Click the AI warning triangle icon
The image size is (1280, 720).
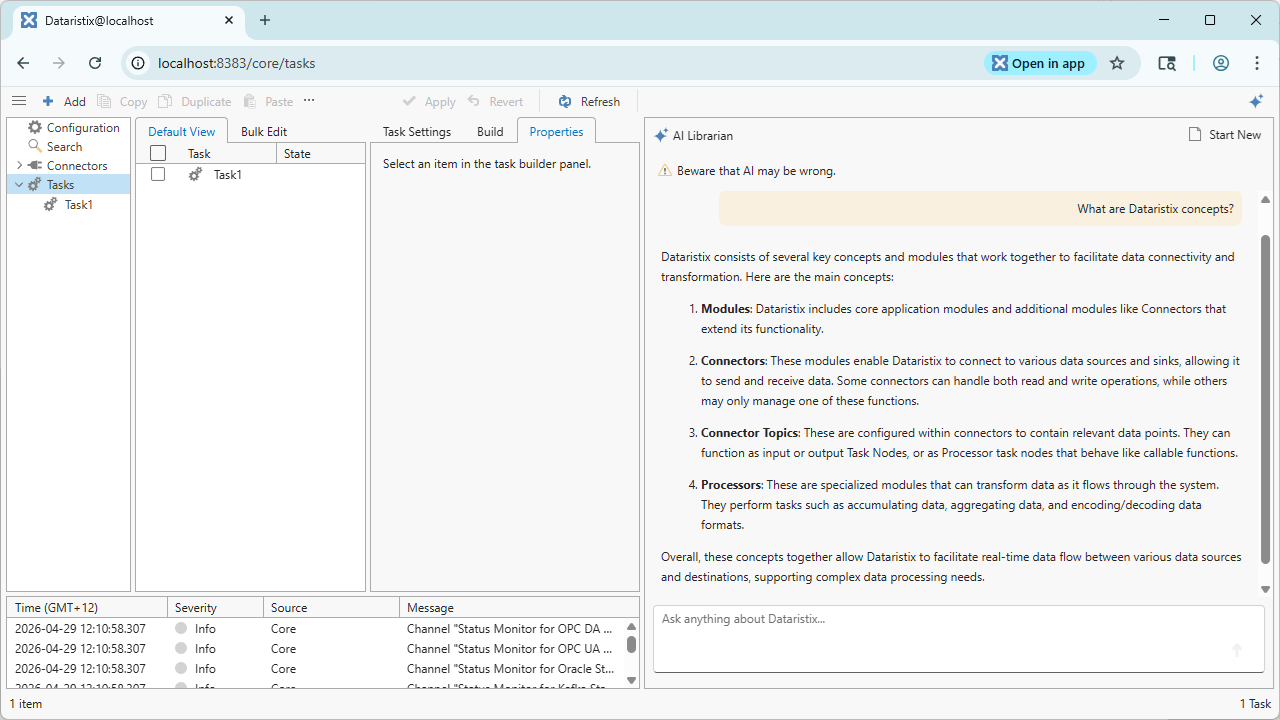[x=665, y=171]
